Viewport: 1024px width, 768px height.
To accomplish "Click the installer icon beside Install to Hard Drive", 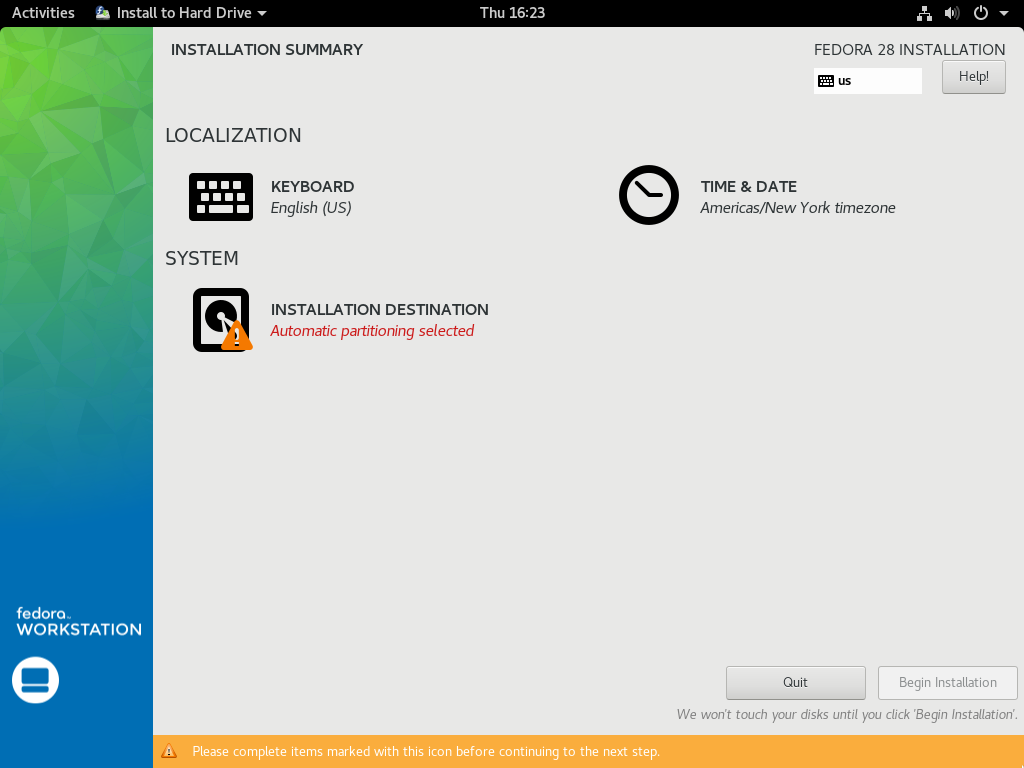I will point(103,13).
